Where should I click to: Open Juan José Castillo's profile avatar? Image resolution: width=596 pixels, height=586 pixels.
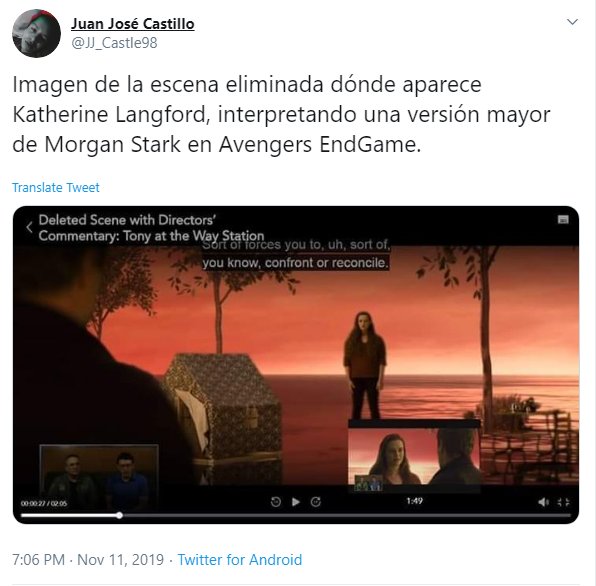36,33
